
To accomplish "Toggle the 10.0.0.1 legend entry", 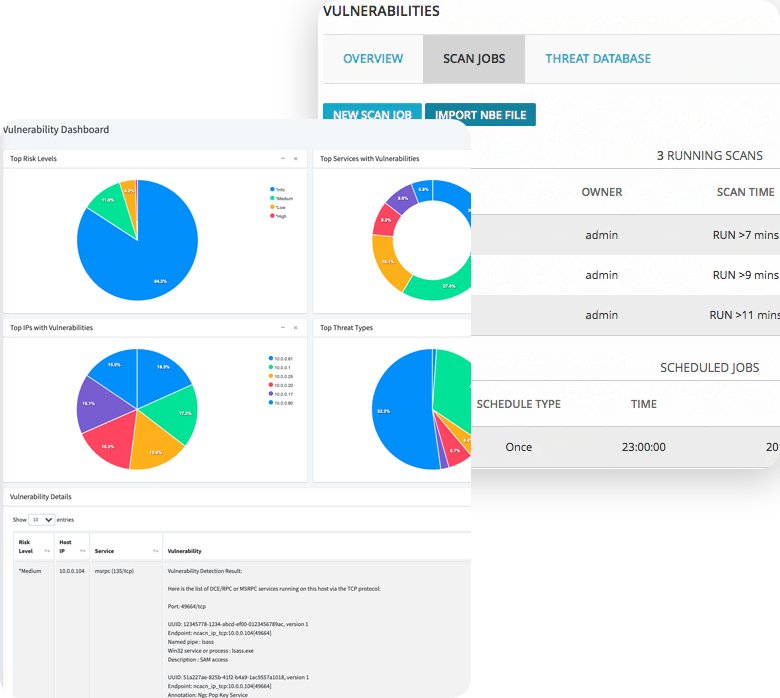I will [x=280, y=367].
